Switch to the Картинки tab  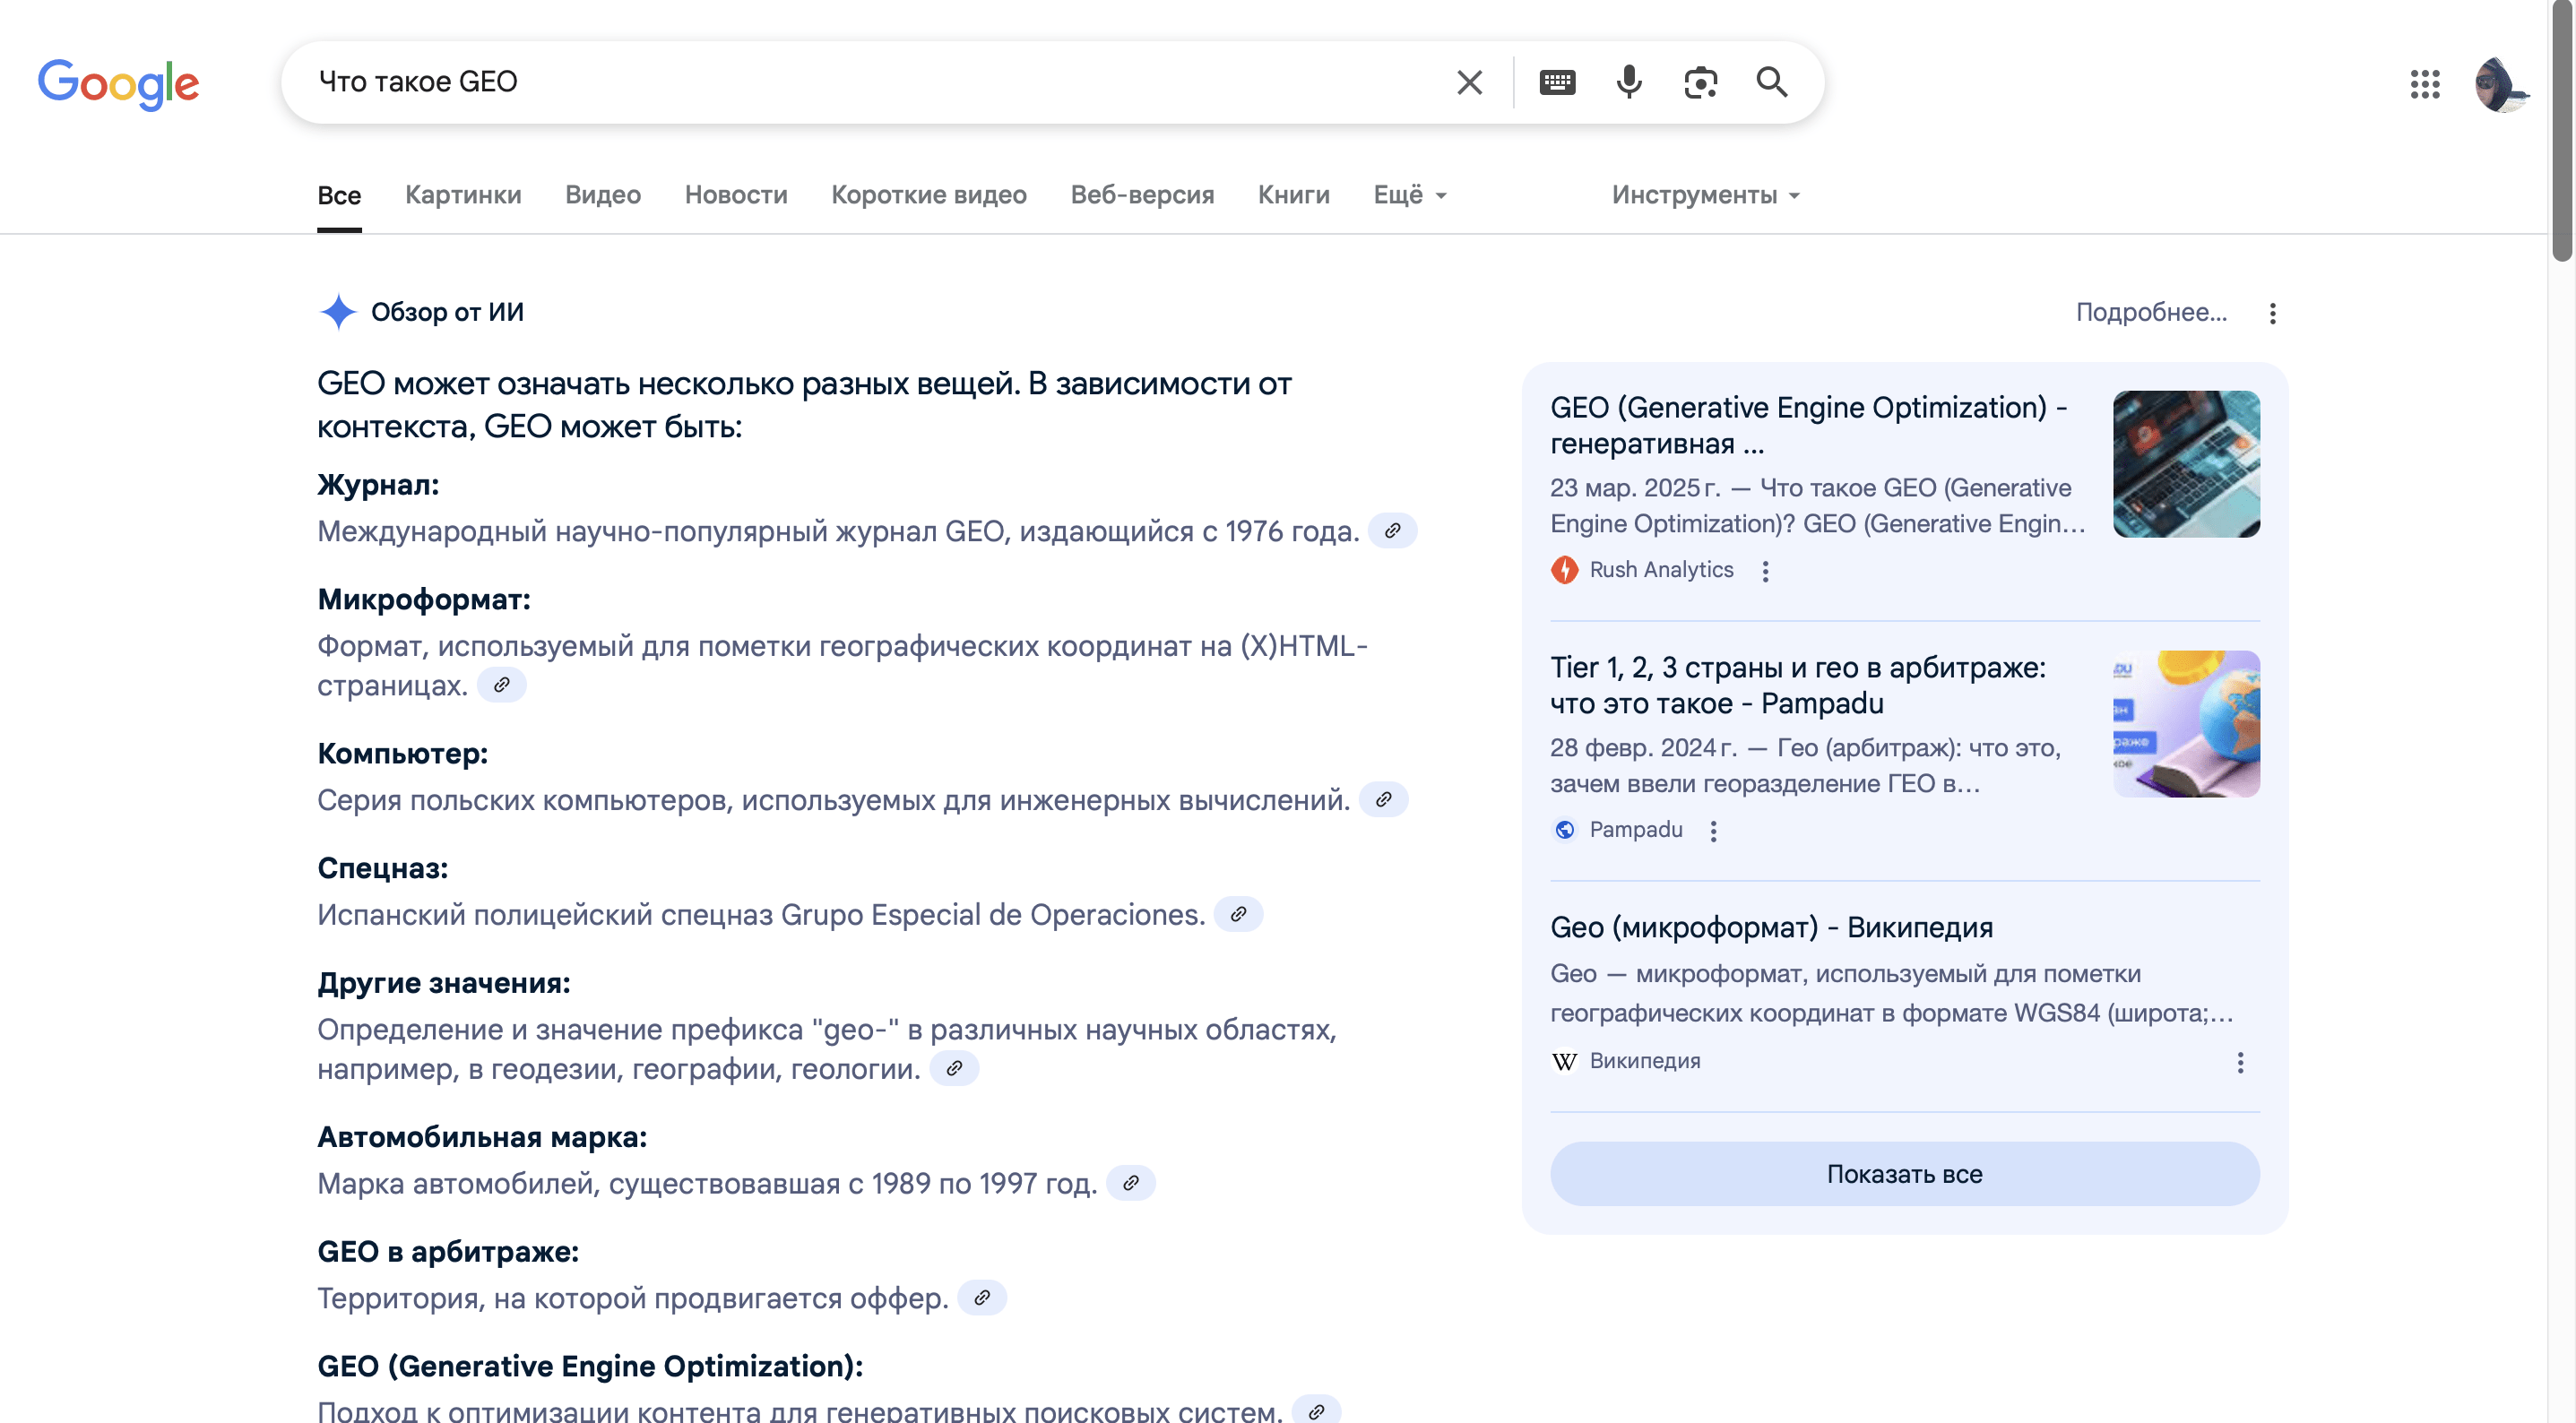[x=463, y=195]
